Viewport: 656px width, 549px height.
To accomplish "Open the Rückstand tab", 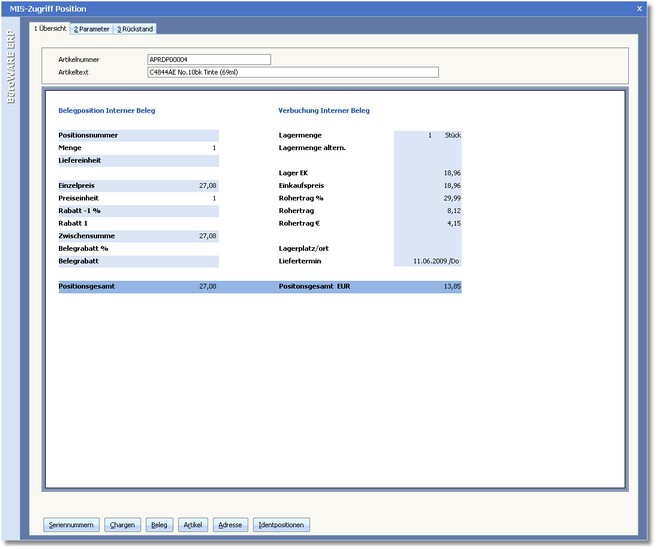I will 135,29.
